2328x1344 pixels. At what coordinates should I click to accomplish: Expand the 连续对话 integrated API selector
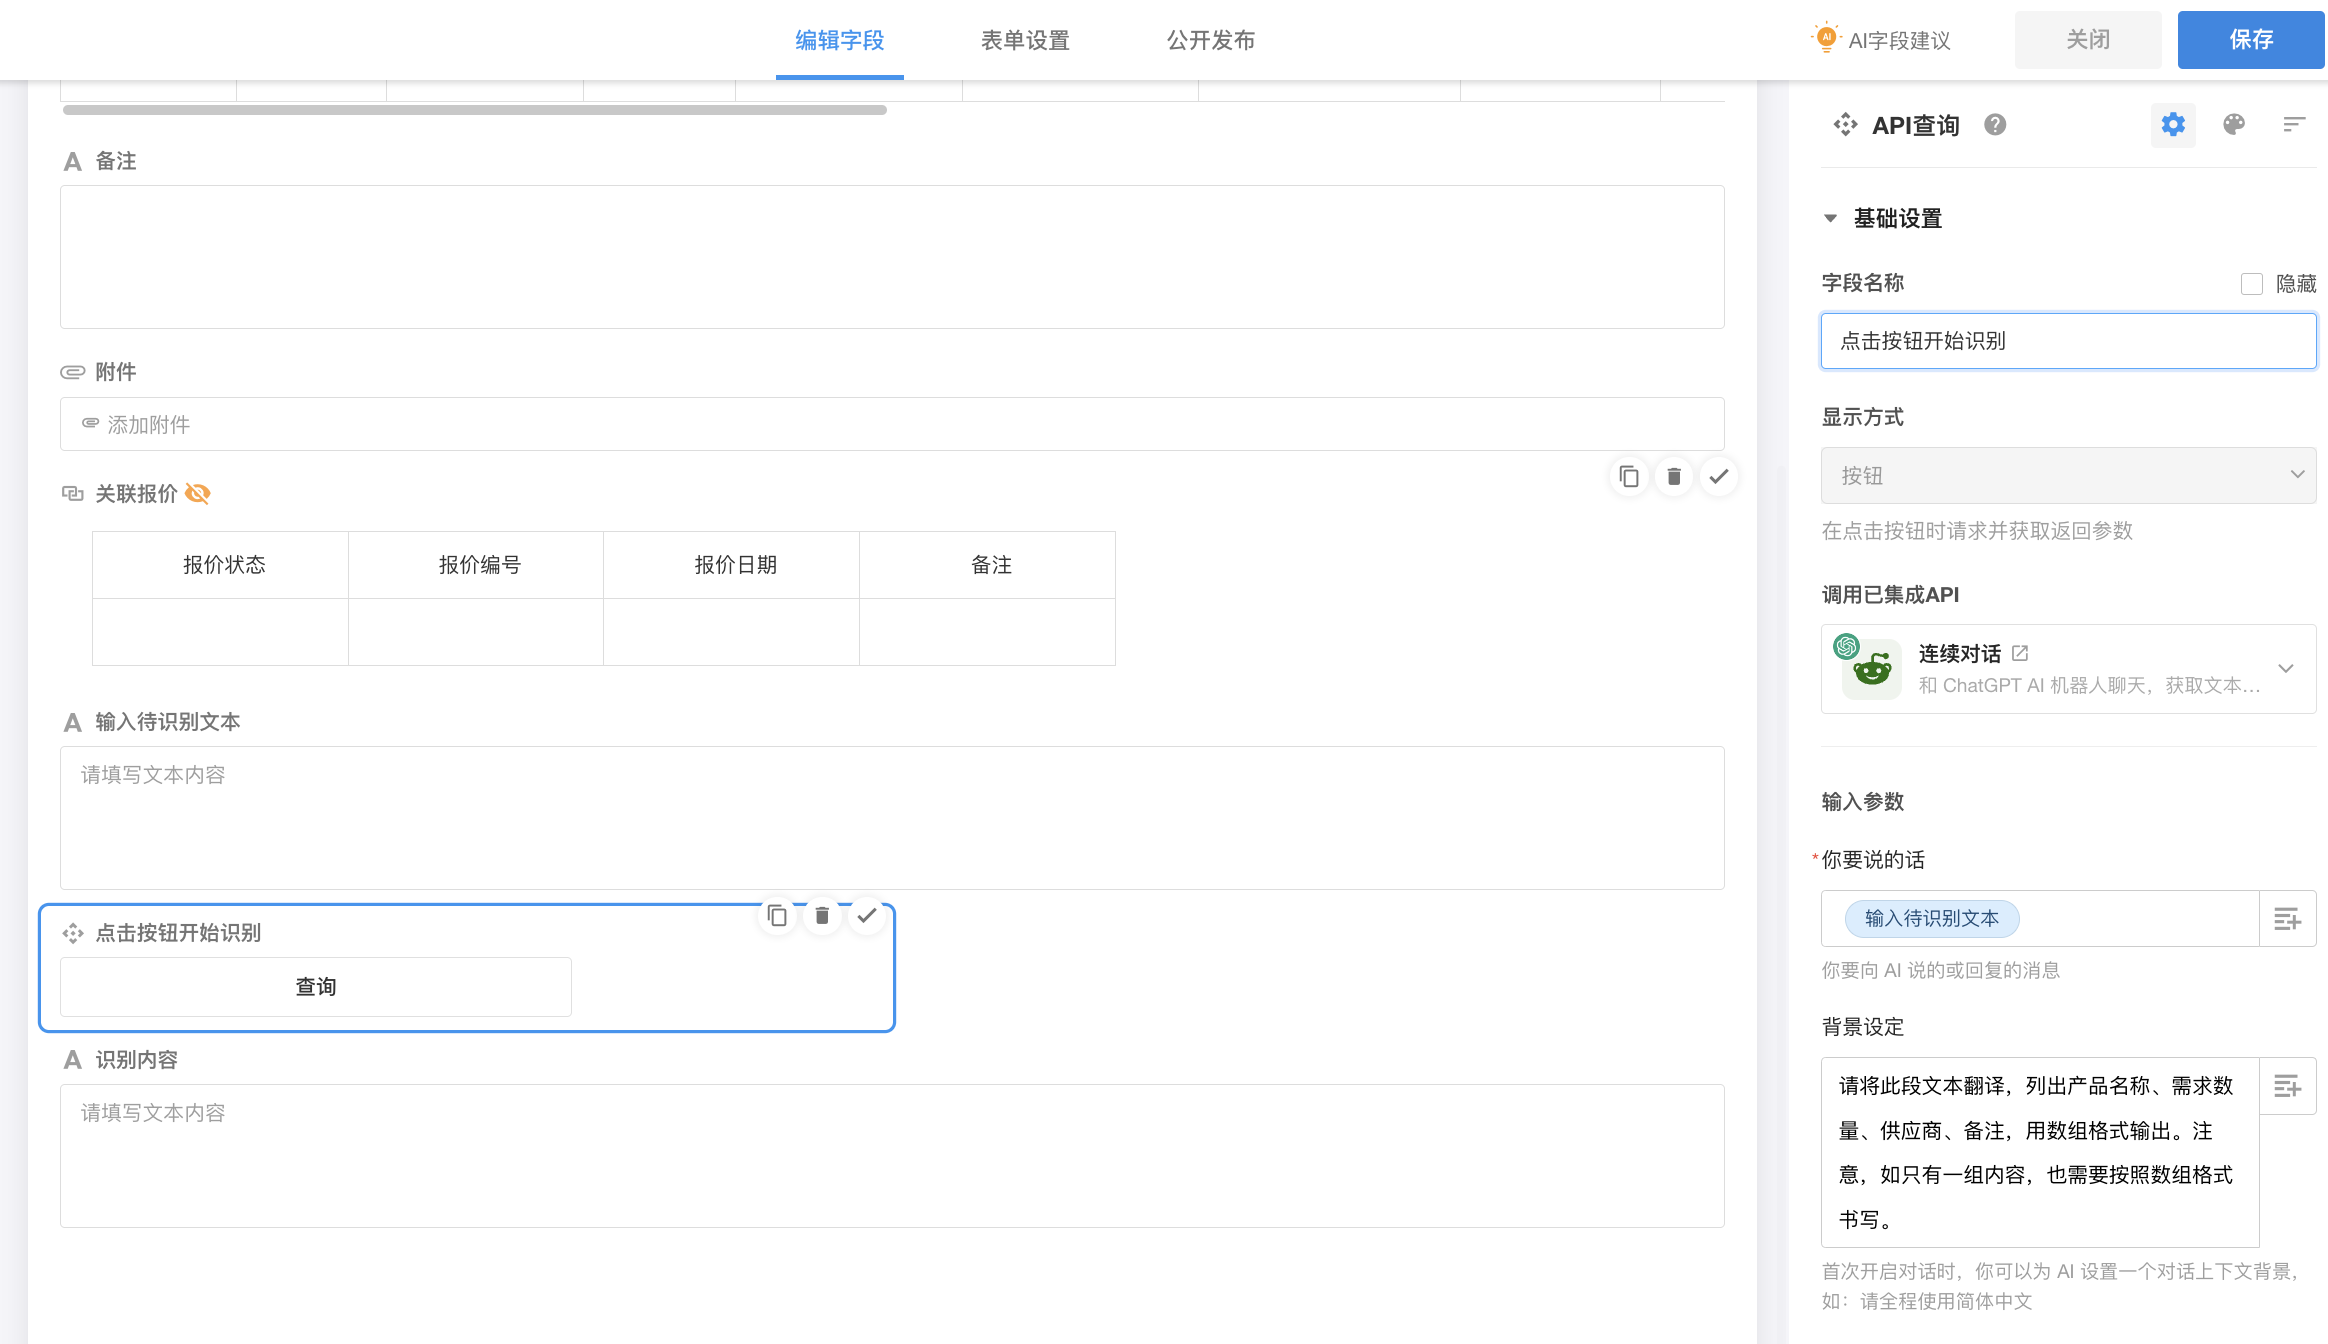click(x=2286, y=669)
